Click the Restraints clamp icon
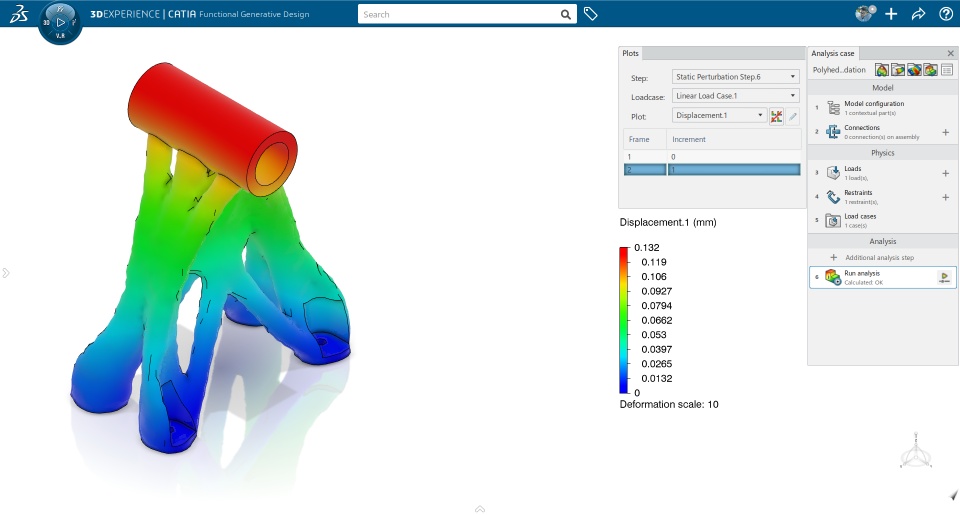This screenshot has width=960, height=515. [x=833, y=197]
